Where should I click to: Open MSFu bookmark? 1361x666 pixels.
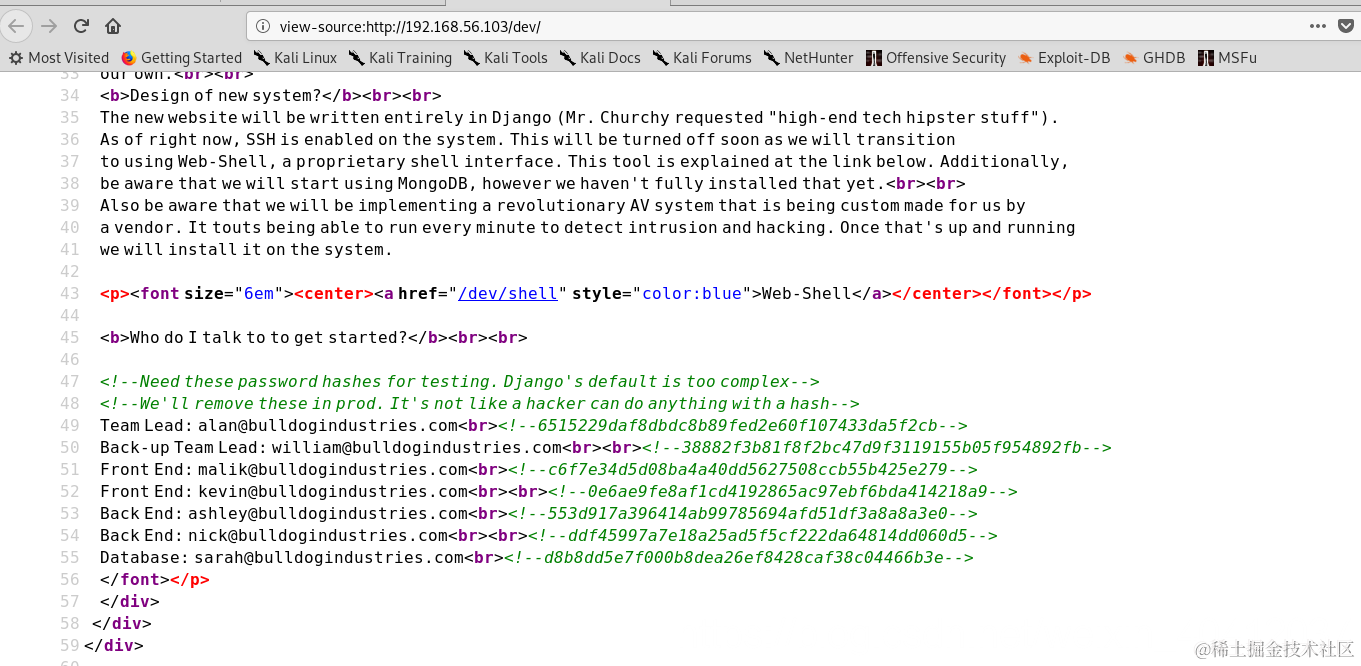click(x=1227, y=58)
